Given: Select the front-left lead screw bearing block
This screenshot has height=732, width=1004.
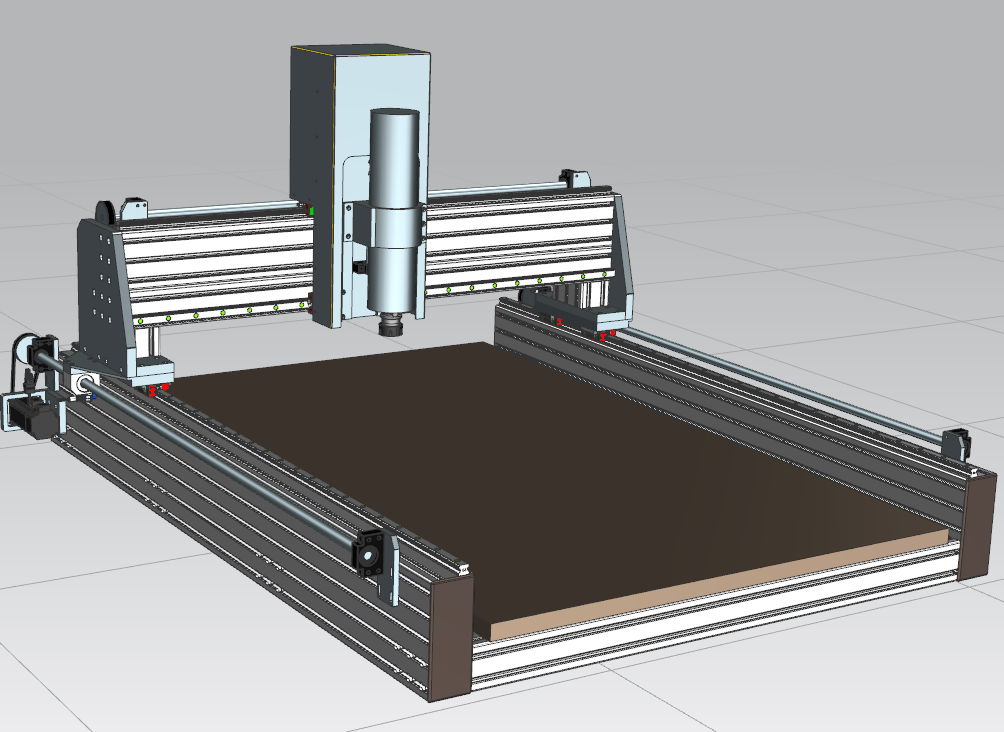Looking at the screenshot, I should point(368,552).
